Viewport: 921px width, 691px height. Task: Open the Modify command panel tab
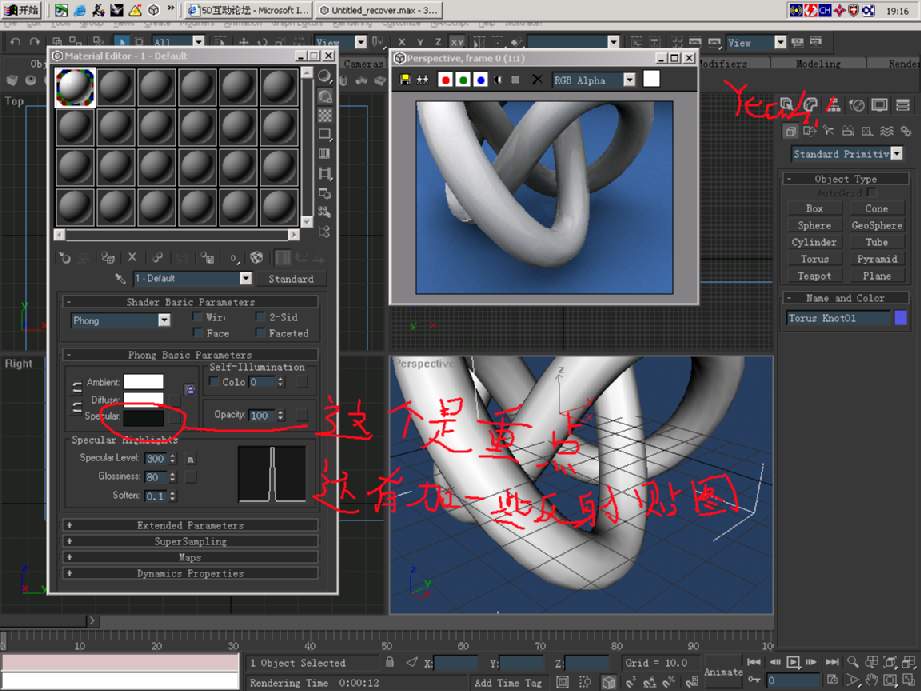(x=811, y=105)
